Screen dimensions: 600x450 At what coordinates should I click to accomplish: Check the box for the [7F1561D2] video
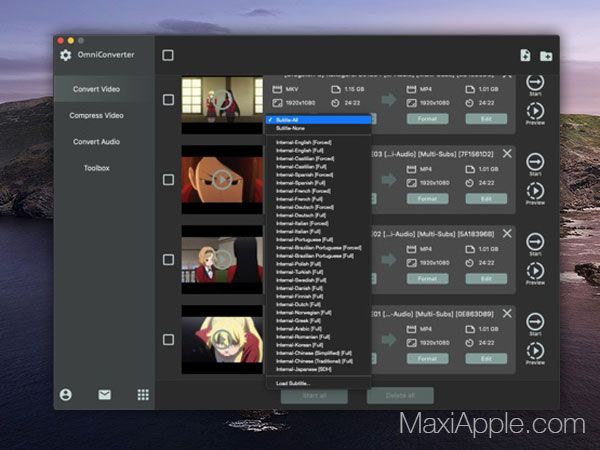168,180
